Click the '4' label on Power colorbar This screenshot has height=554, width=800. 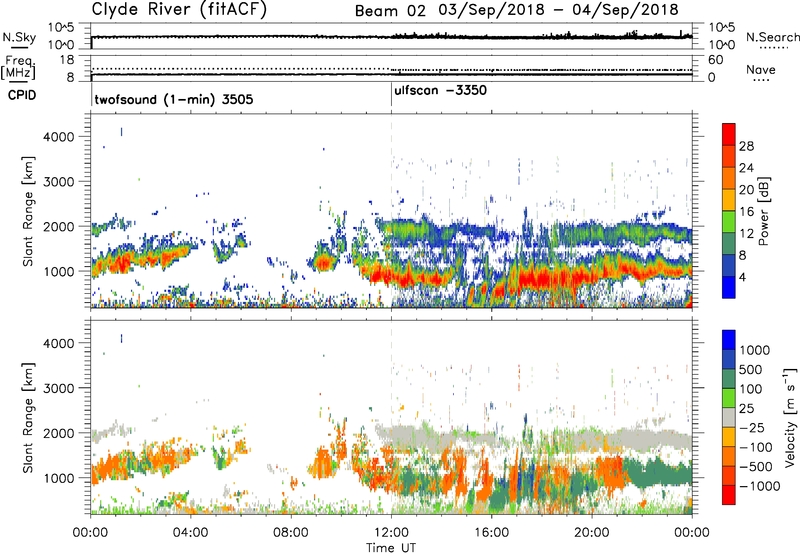tap(742, 277)
